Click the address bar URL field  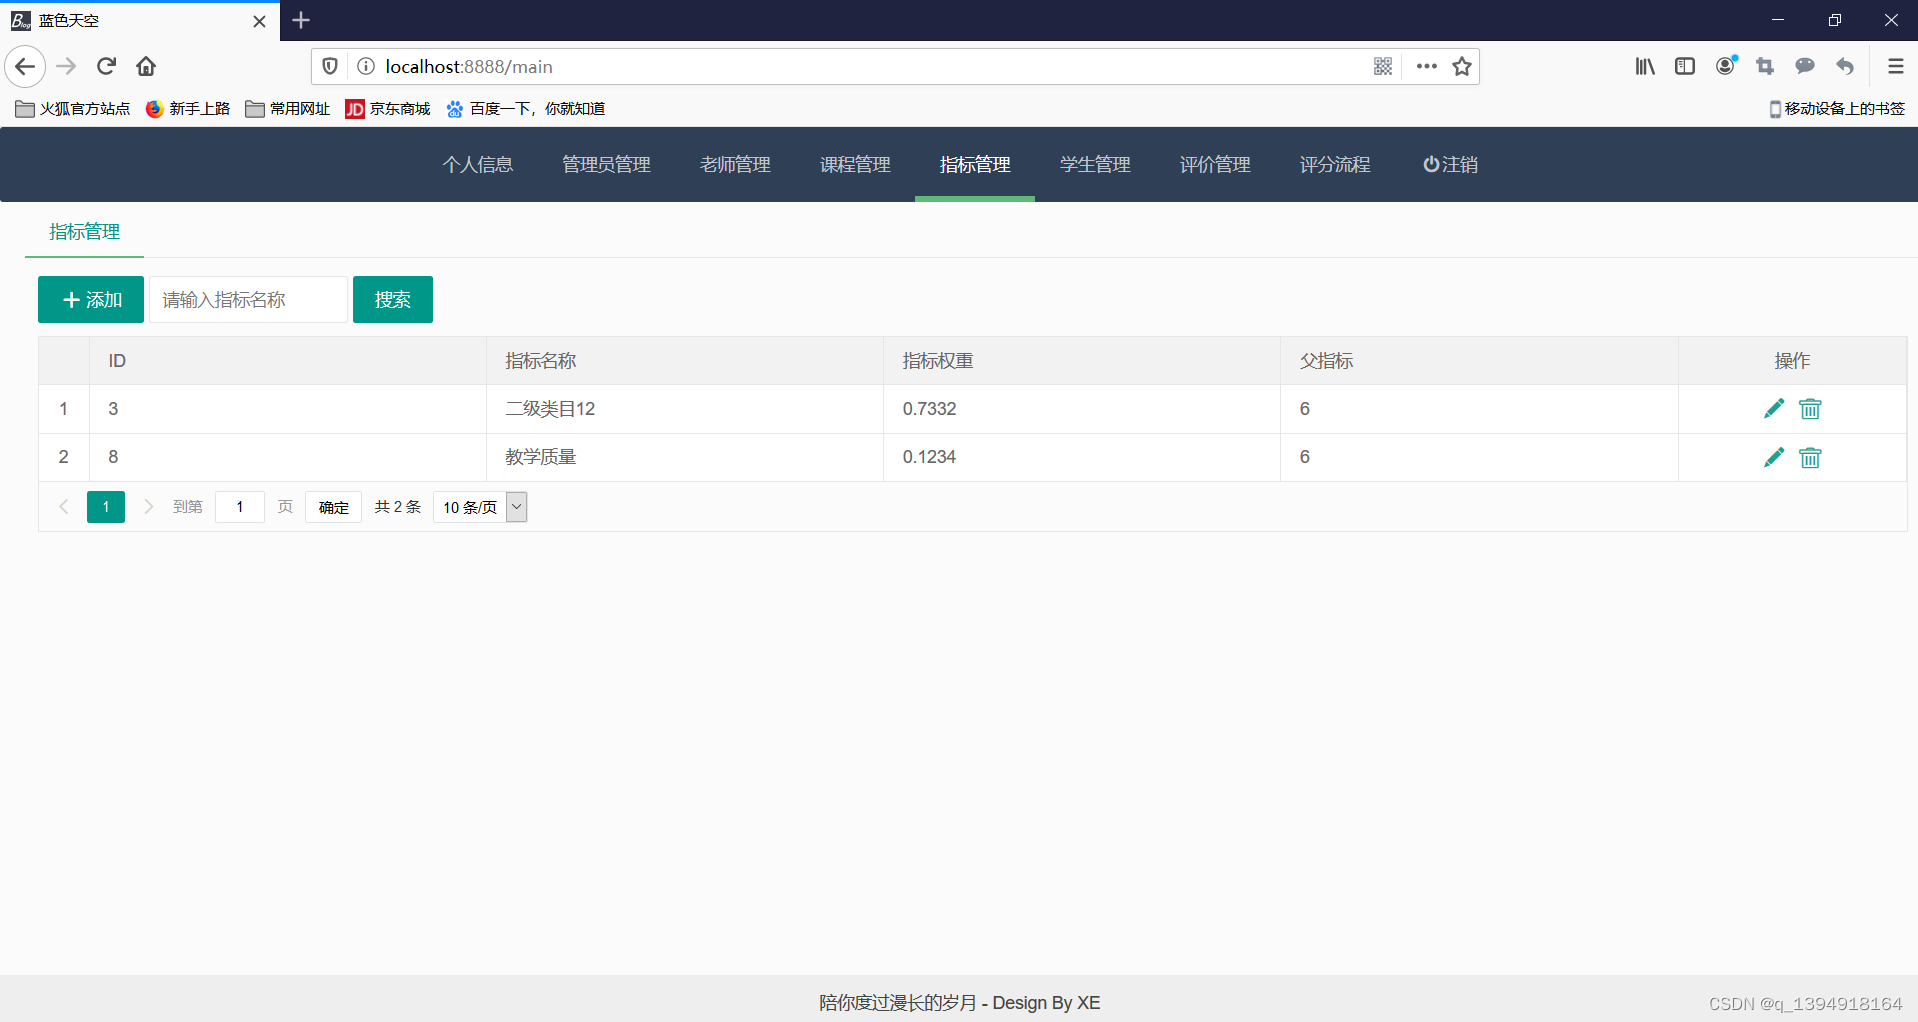click(870, 66)
